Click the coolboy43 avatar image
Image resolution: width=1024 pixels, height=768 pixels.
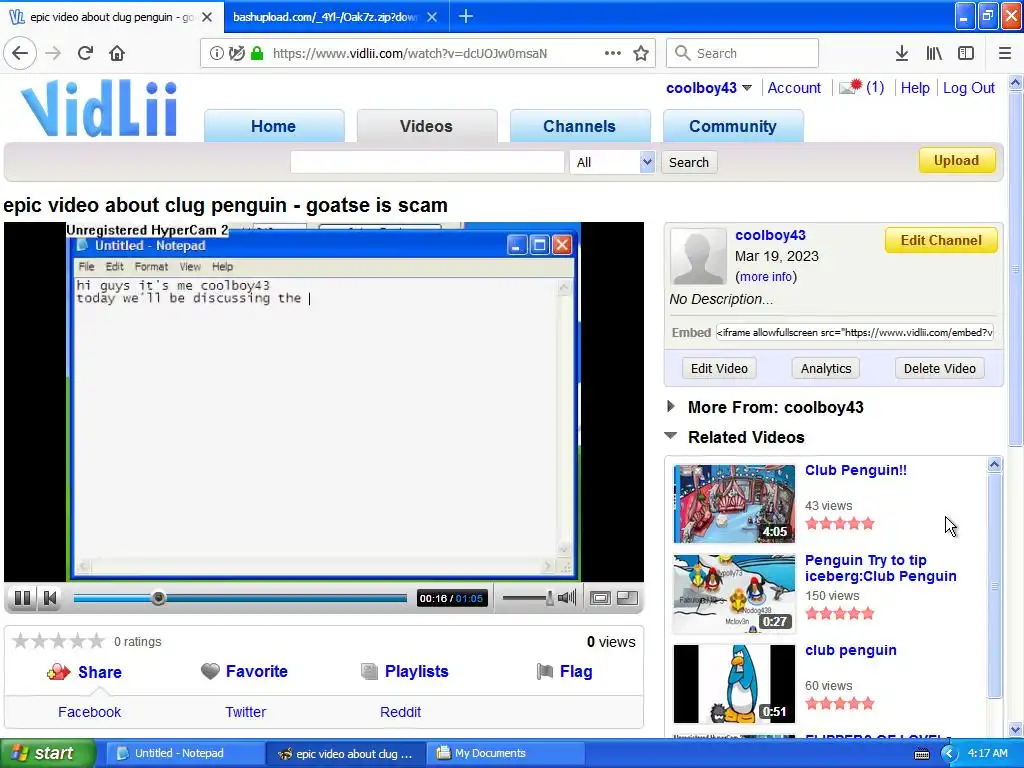point(698,256)
